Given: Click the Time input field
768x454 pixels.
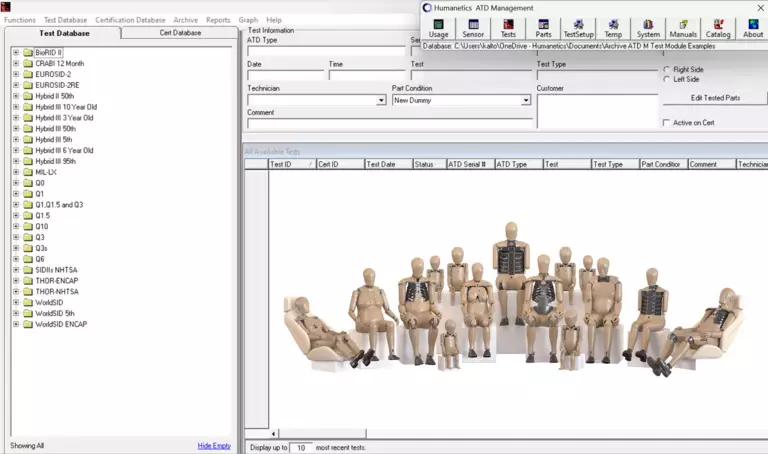Looking at the screenshot, I should (367, 75).
